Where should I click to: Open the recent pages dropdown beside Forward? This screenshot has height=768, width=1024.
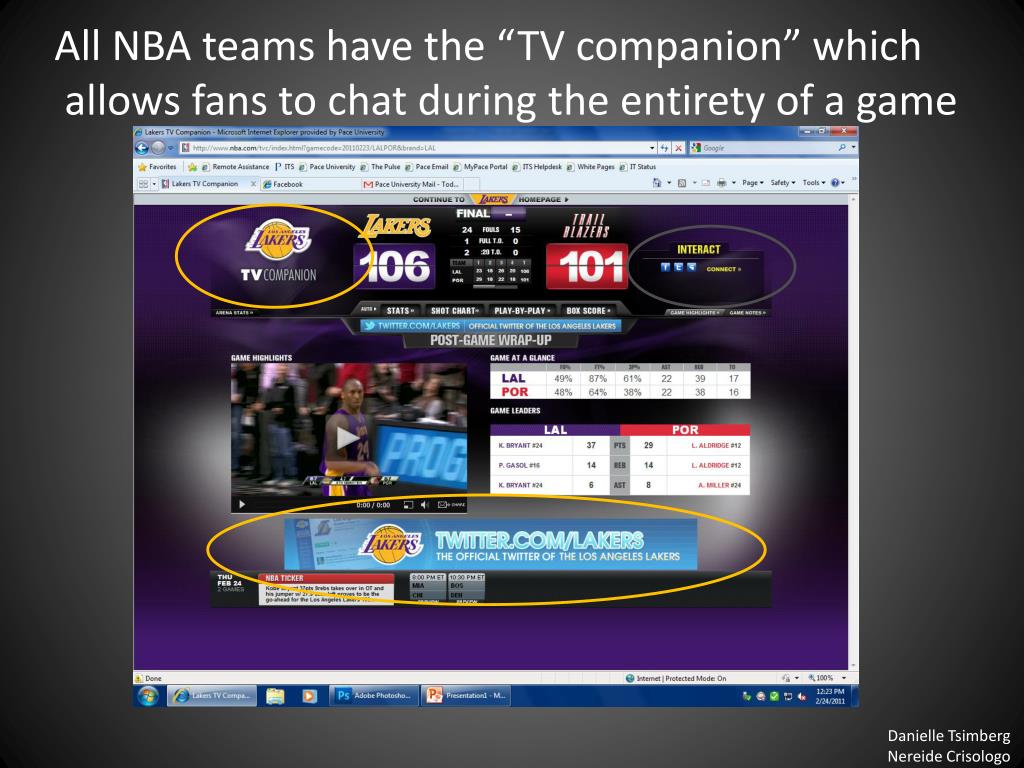click(x=171, y=148)
